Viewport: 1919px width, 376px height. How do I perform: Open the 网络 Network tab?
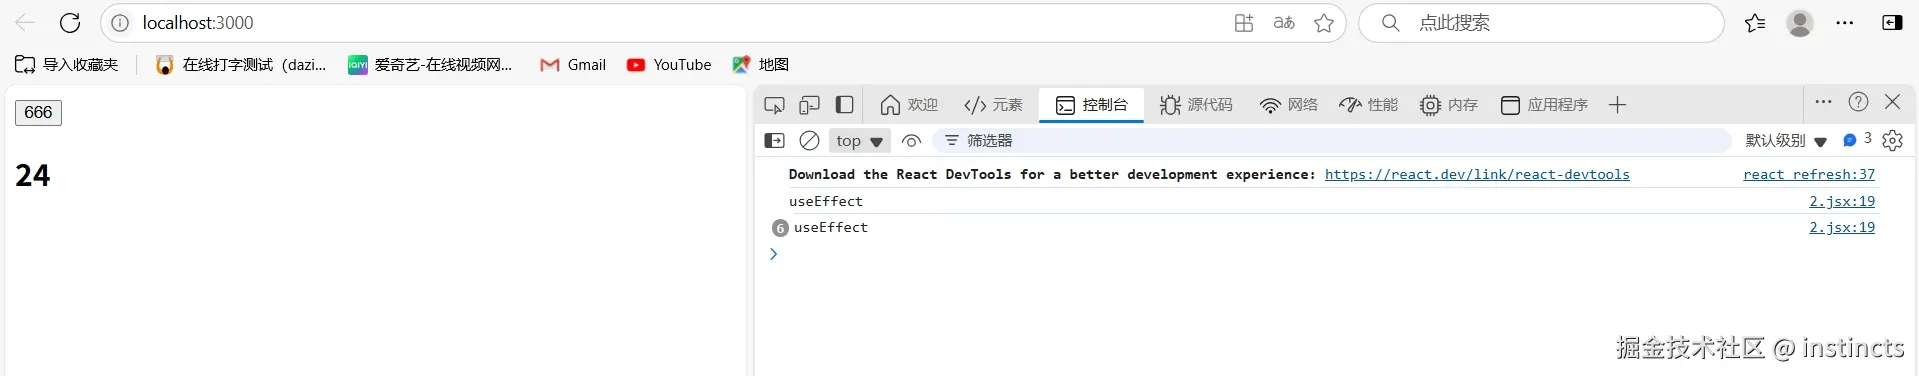(1289, 105)
